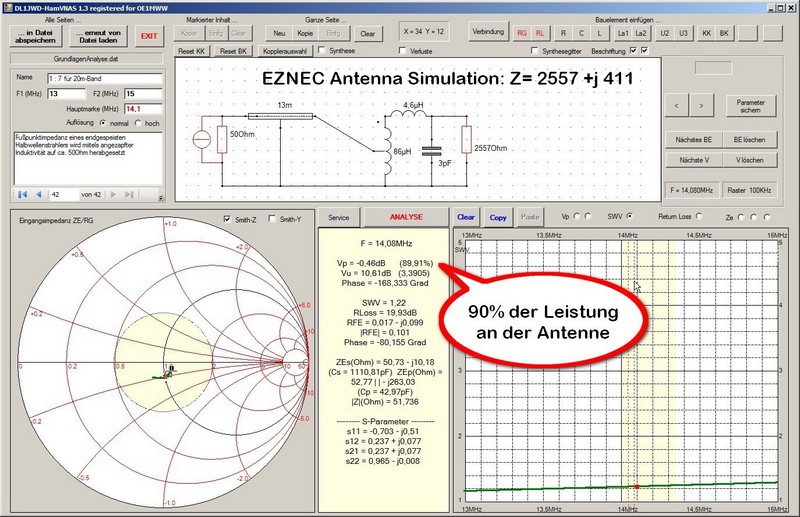Run ANALYSE

pyautogui.click(x=406, y=217)
